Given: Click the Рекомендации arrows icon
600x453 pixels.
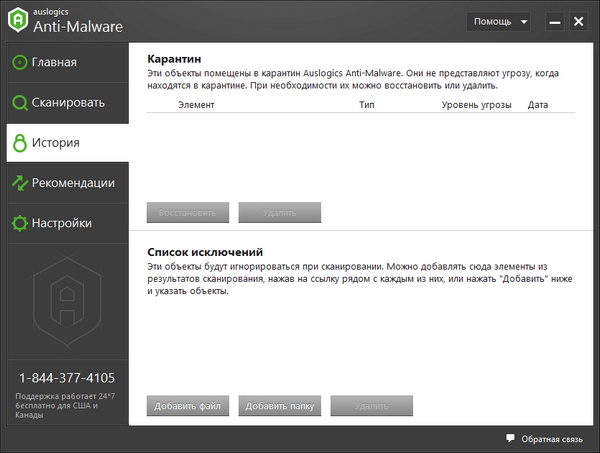Looking at the screenshot, I should [x=19, y=183].
